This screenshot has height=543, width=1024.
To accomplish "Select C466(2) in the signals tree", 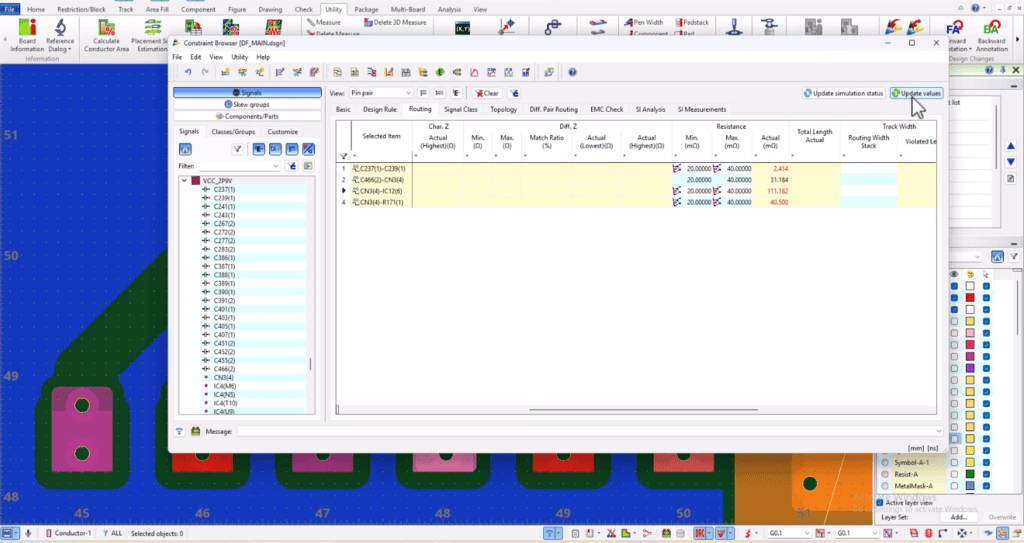I will 224,369.
